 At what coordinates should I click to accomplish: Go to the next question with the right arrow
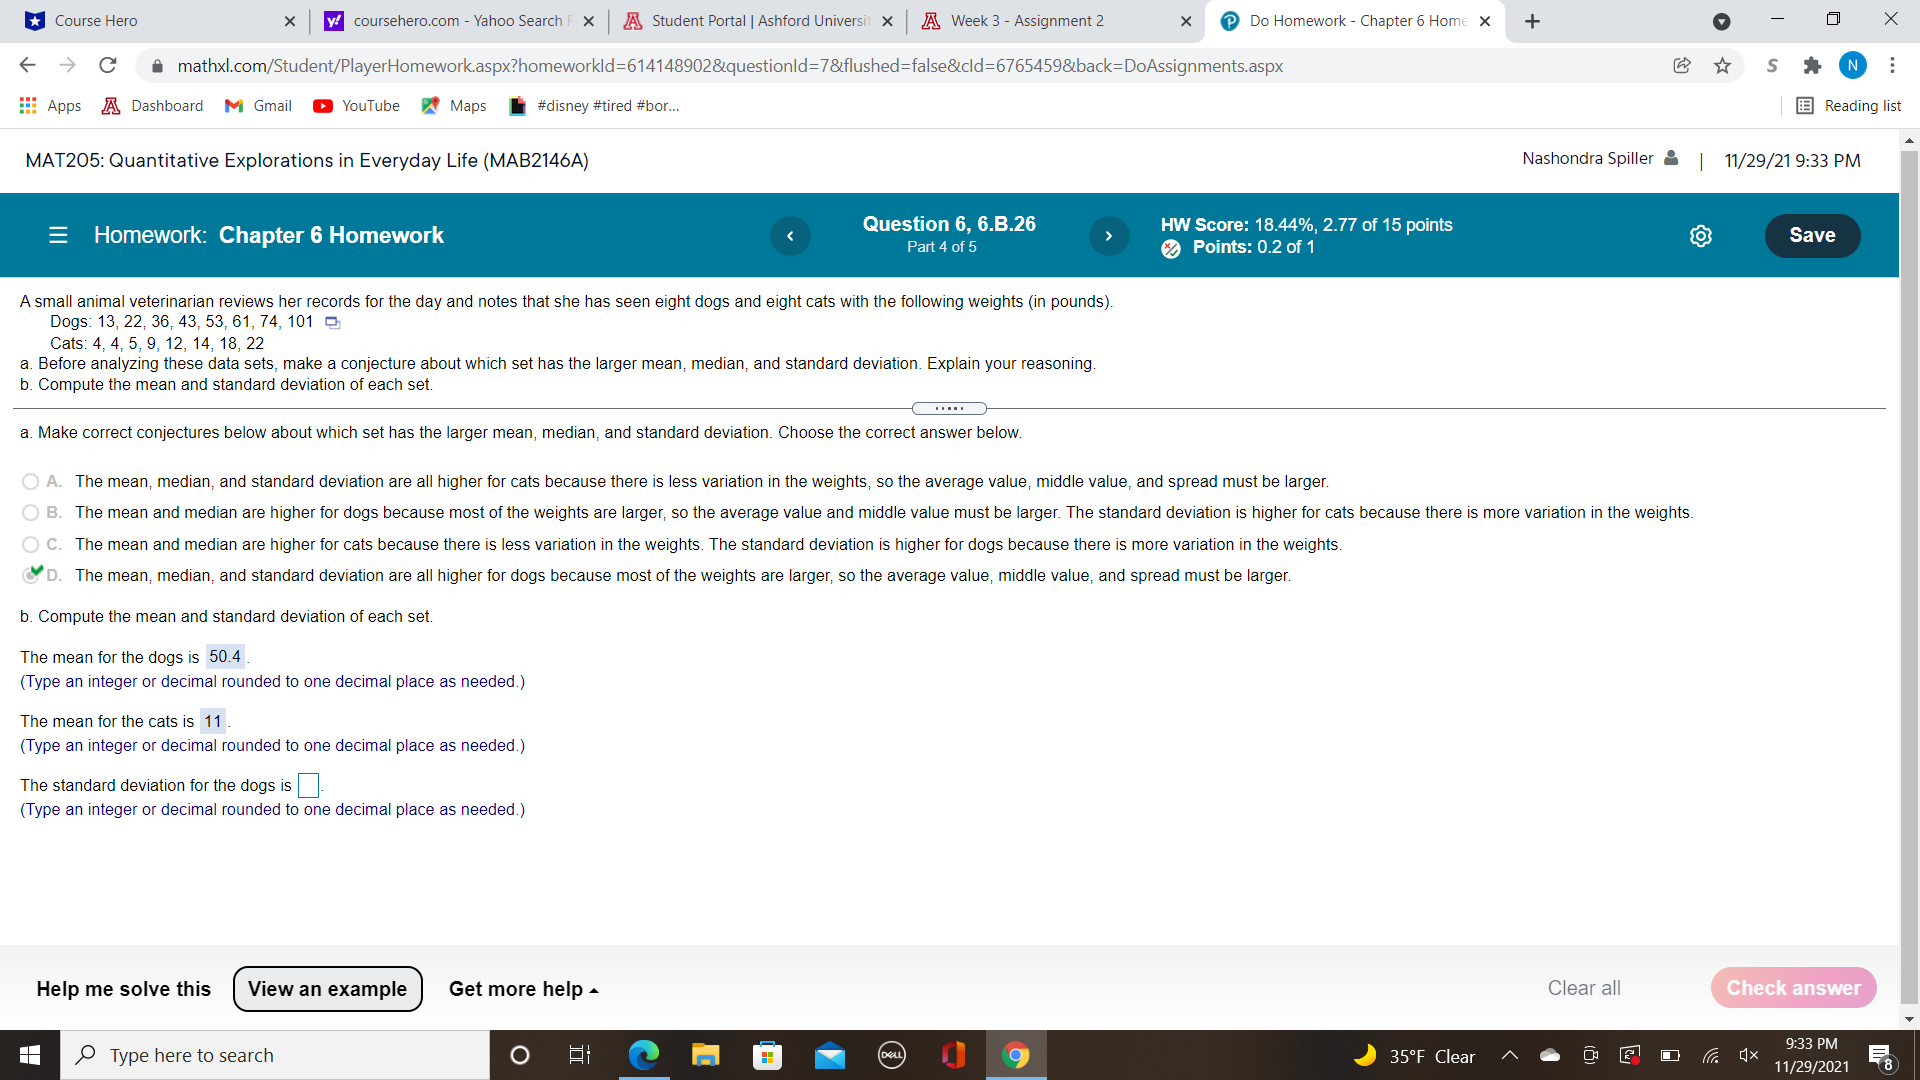(x=1109, y=236)
